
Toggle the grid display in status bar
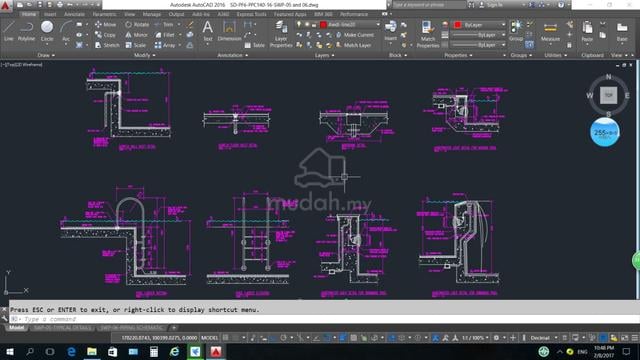(226, 338)
